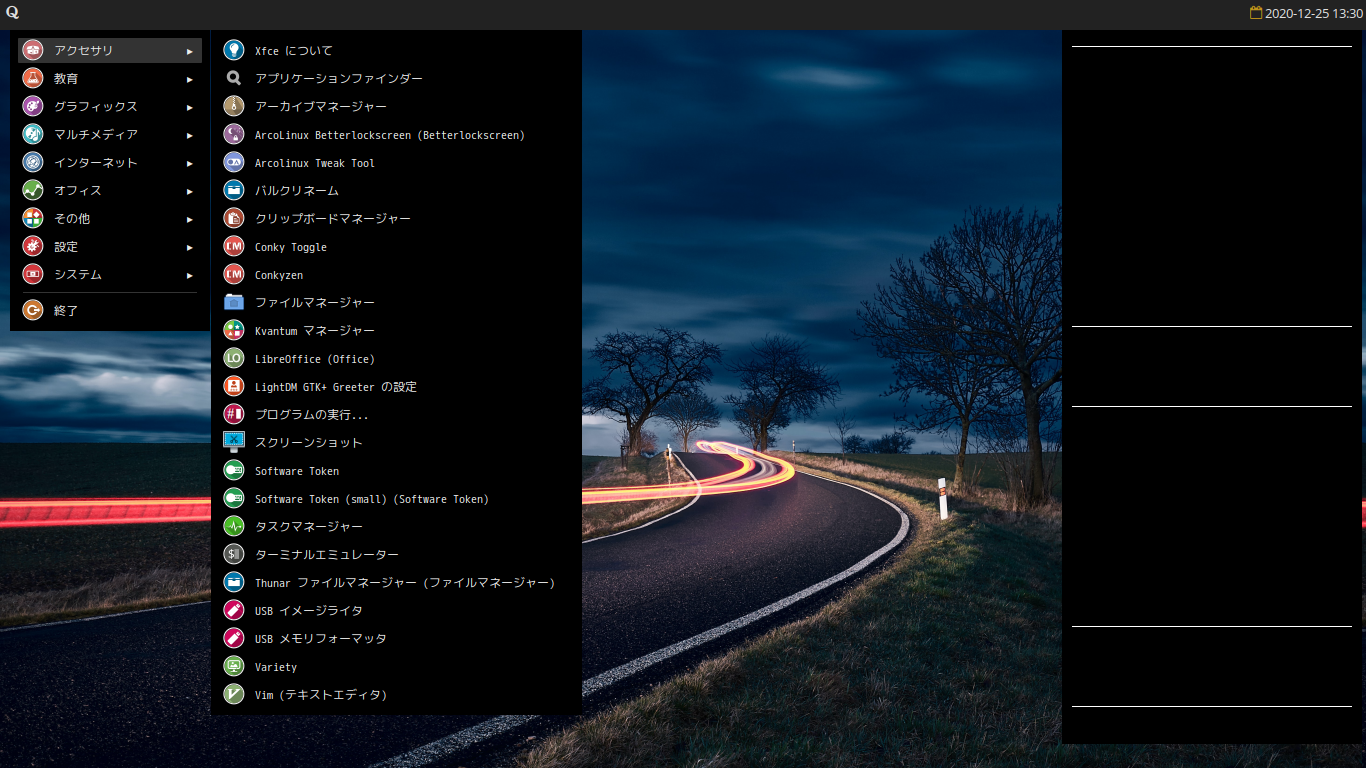
Task: Click the calendar icon beside the clock
Action: pos(1256,13)
